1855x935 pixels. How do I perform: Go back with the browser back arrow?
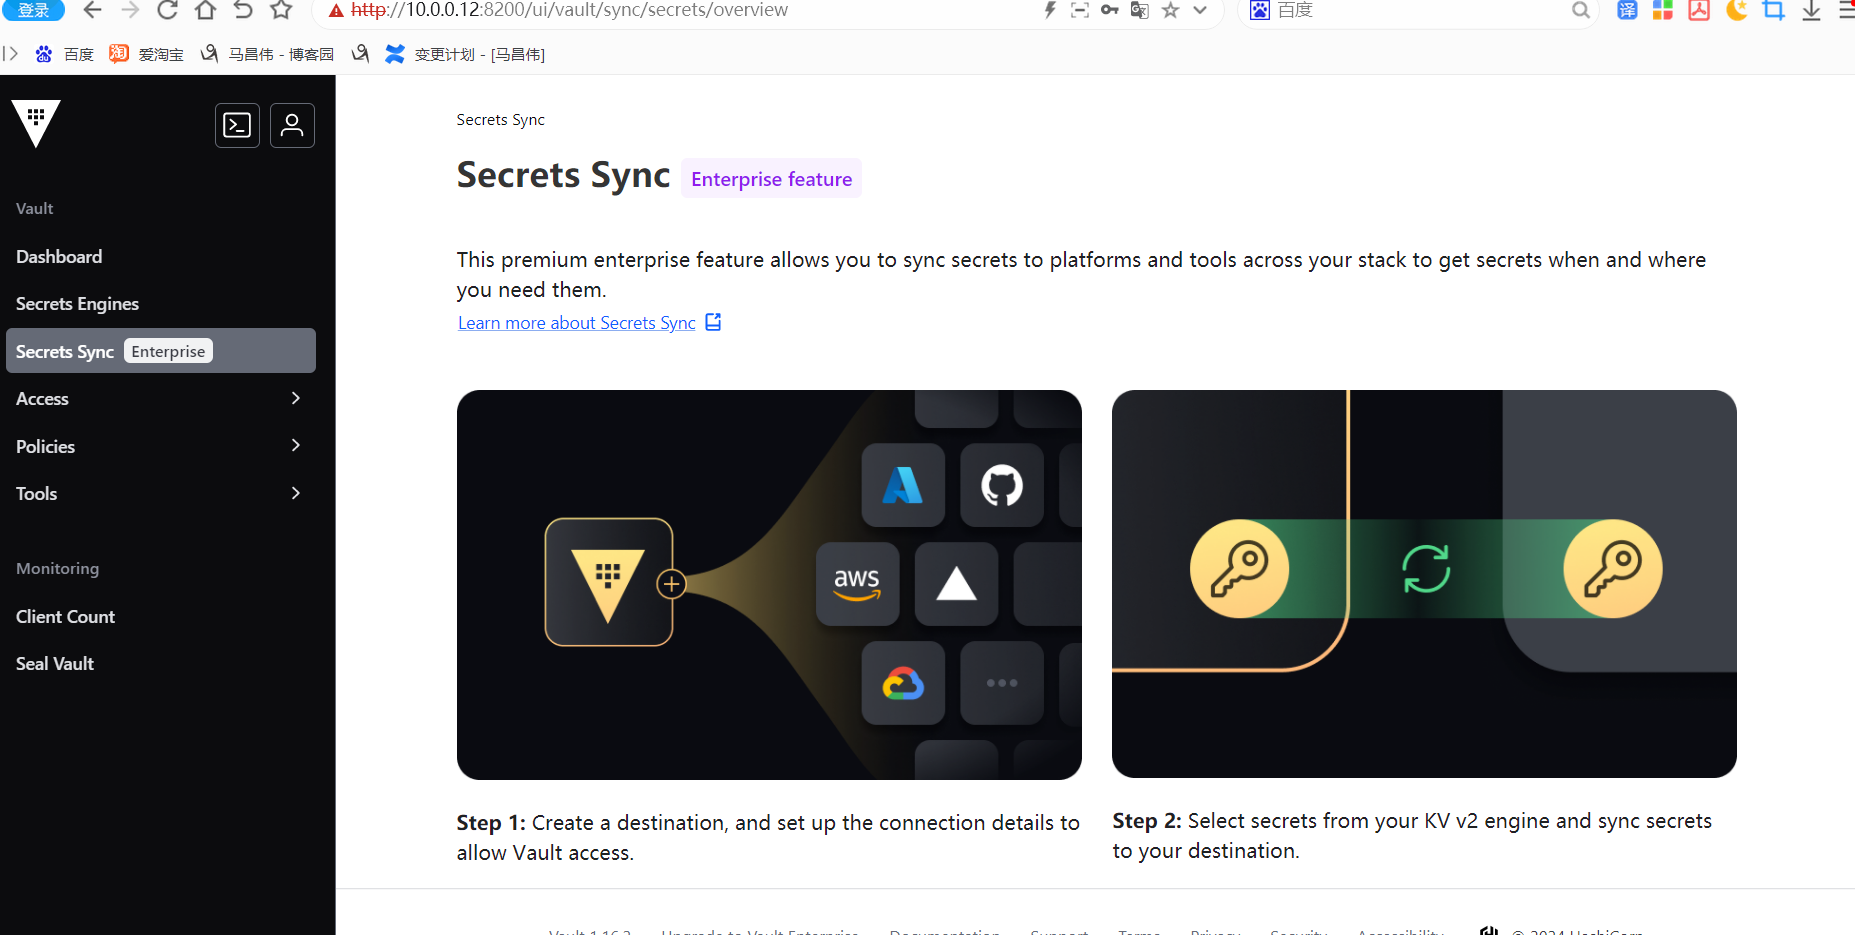click(x=92, y=10)
